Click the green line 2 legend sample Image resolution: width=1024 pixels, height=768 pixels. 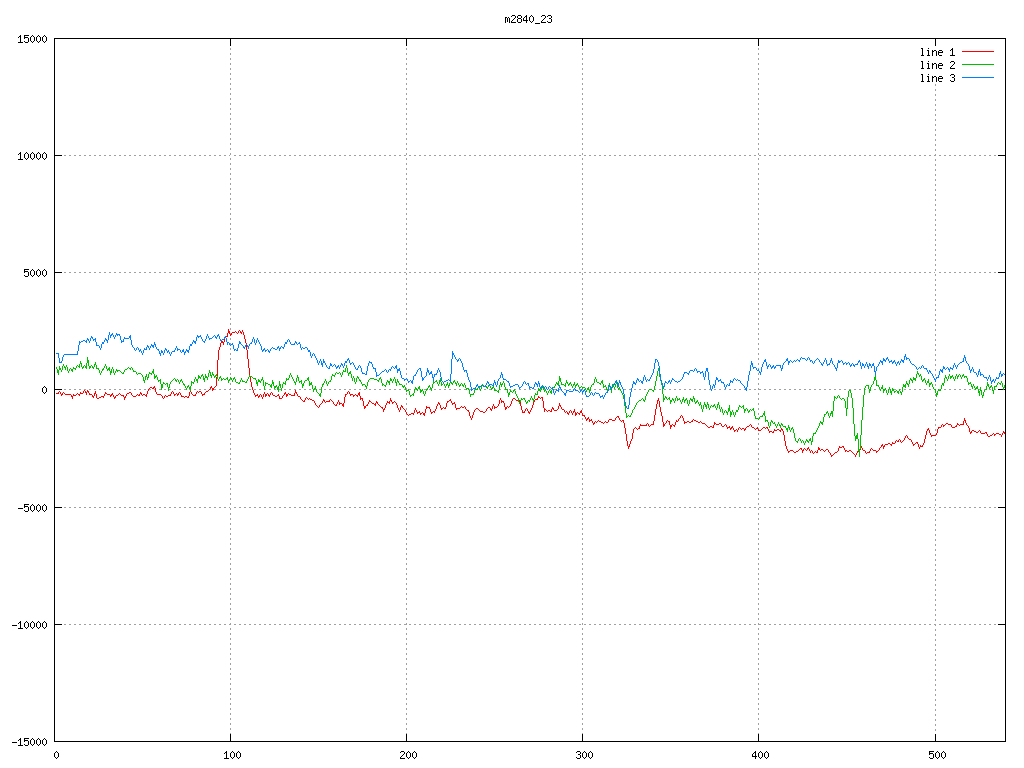[978, 65]
